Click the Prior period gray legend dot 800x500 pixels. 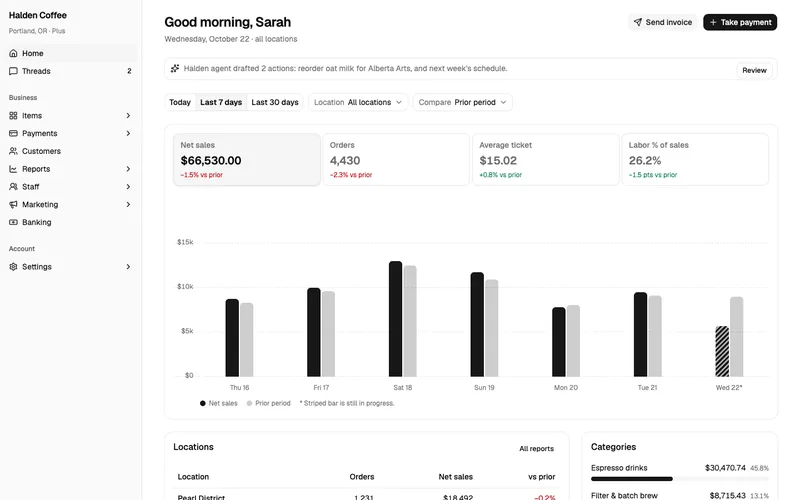click(249, 403)
